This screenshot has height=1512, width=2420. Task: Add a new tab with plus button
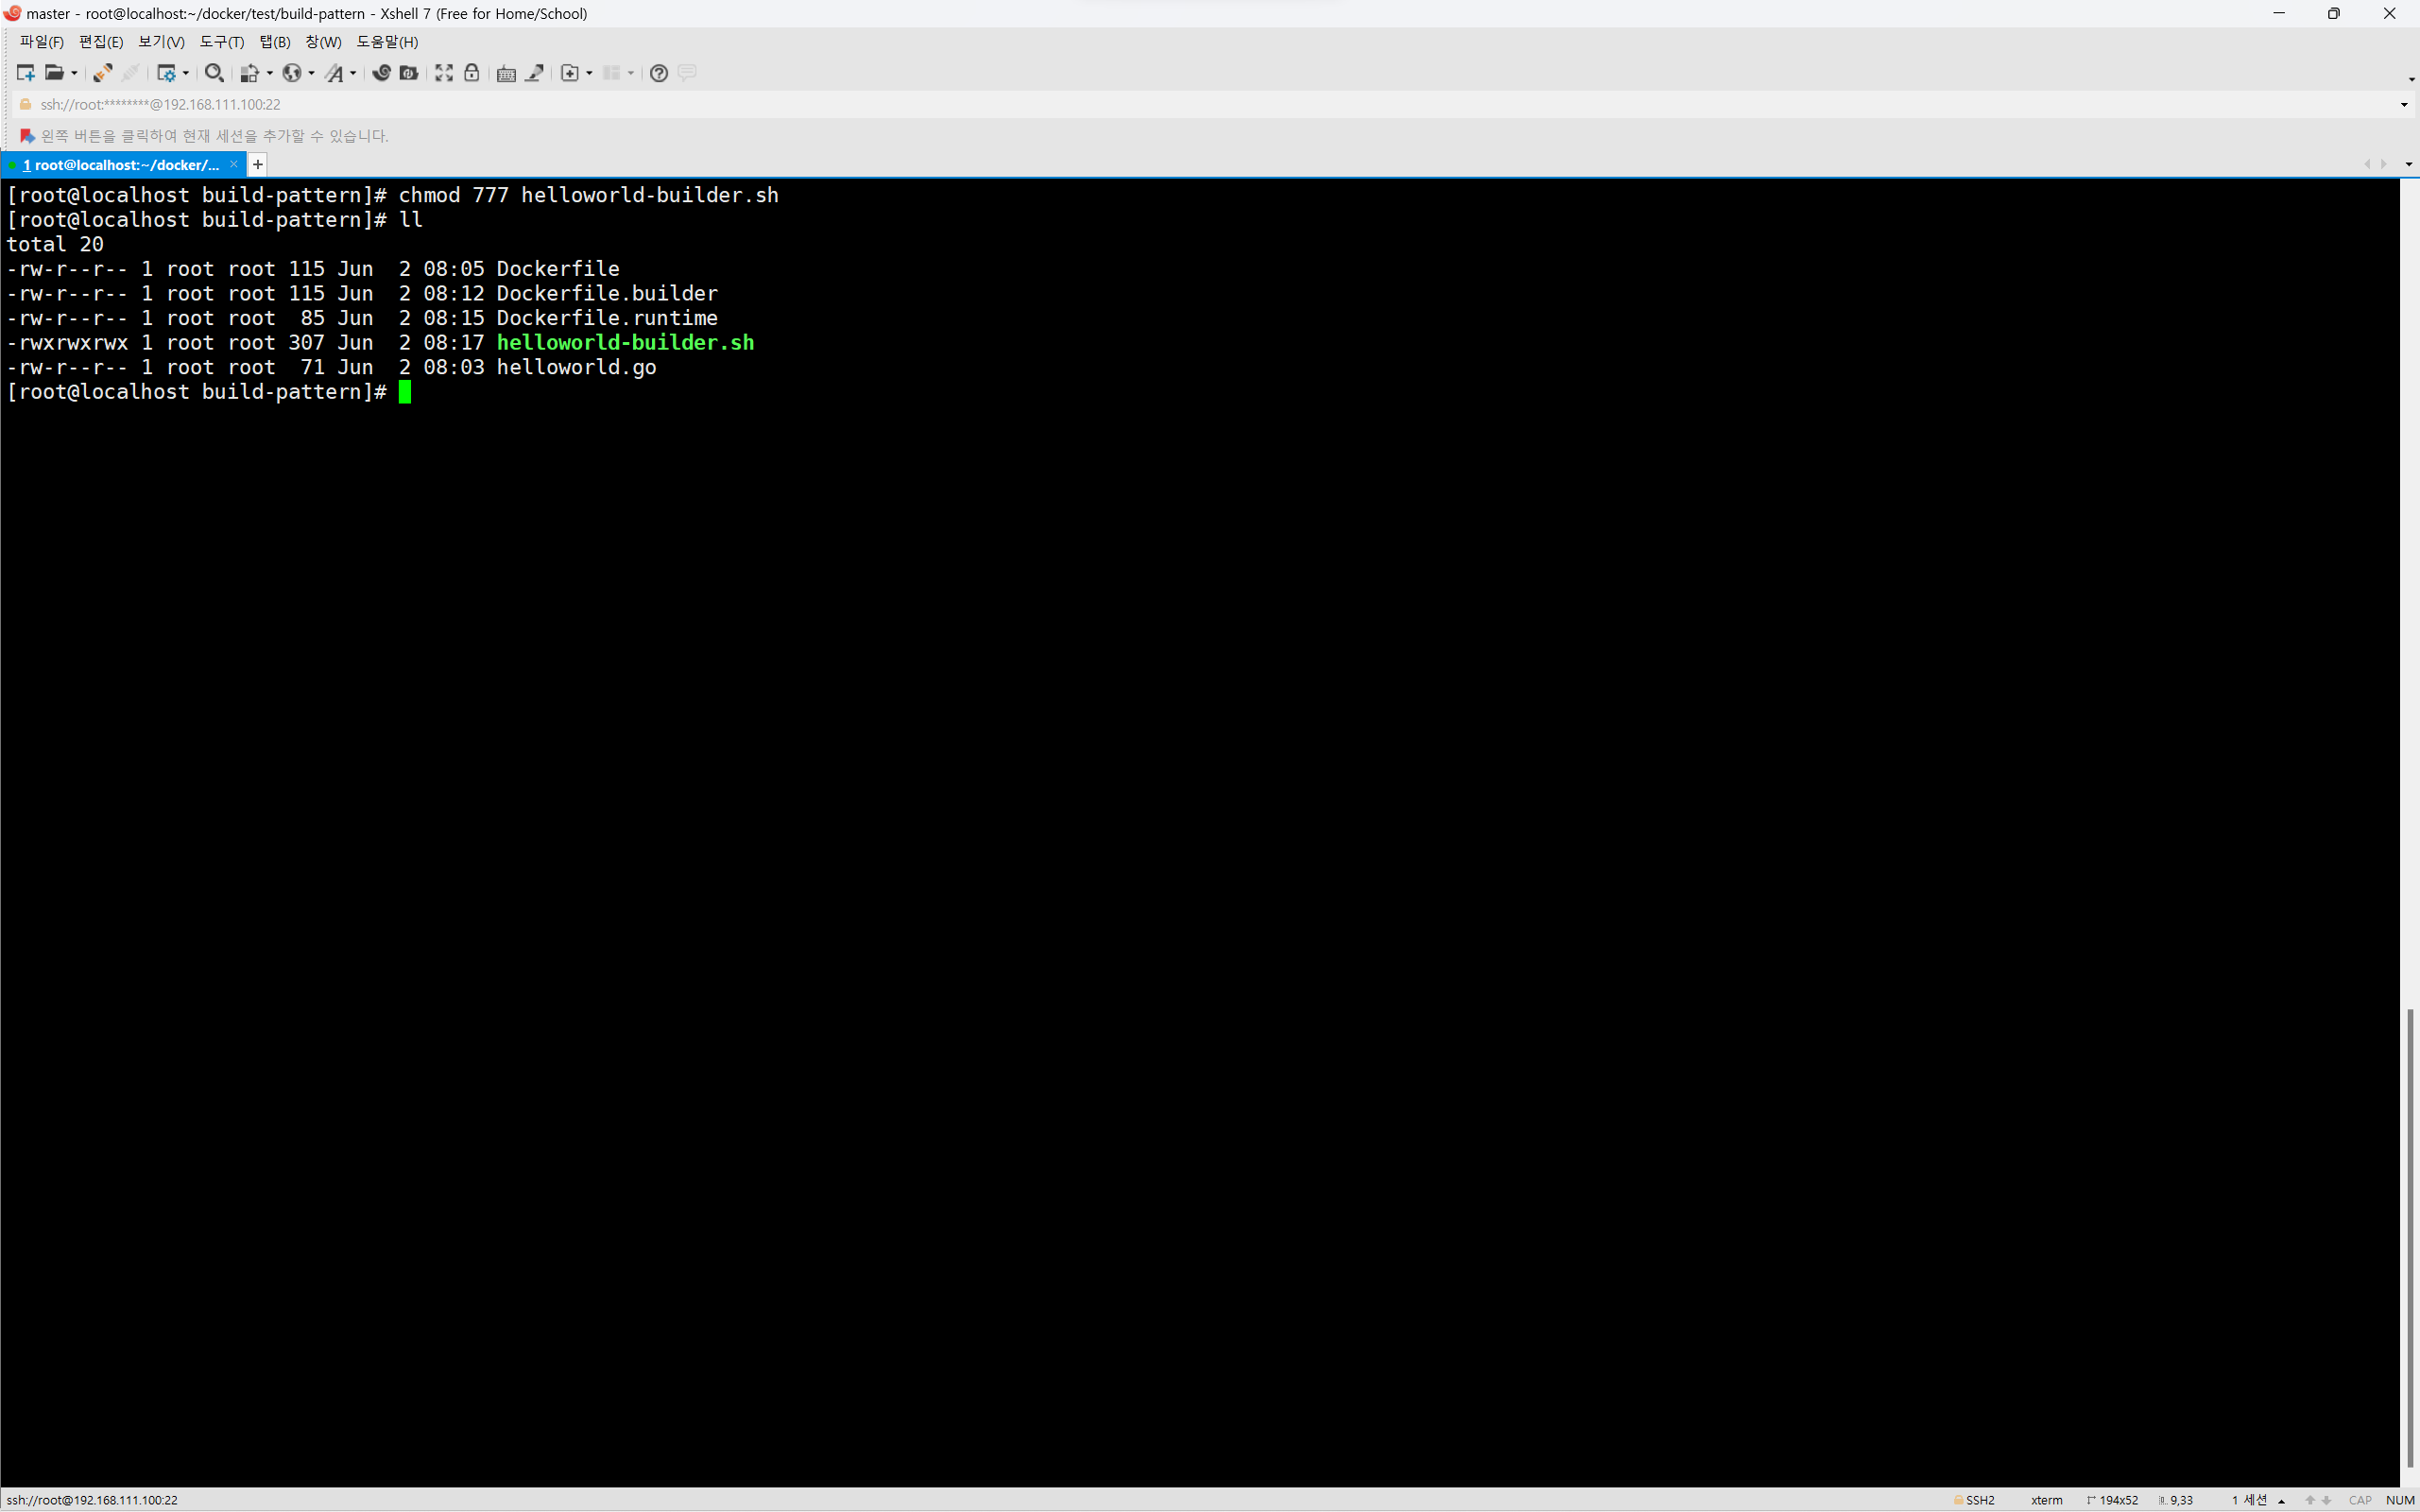258,165
